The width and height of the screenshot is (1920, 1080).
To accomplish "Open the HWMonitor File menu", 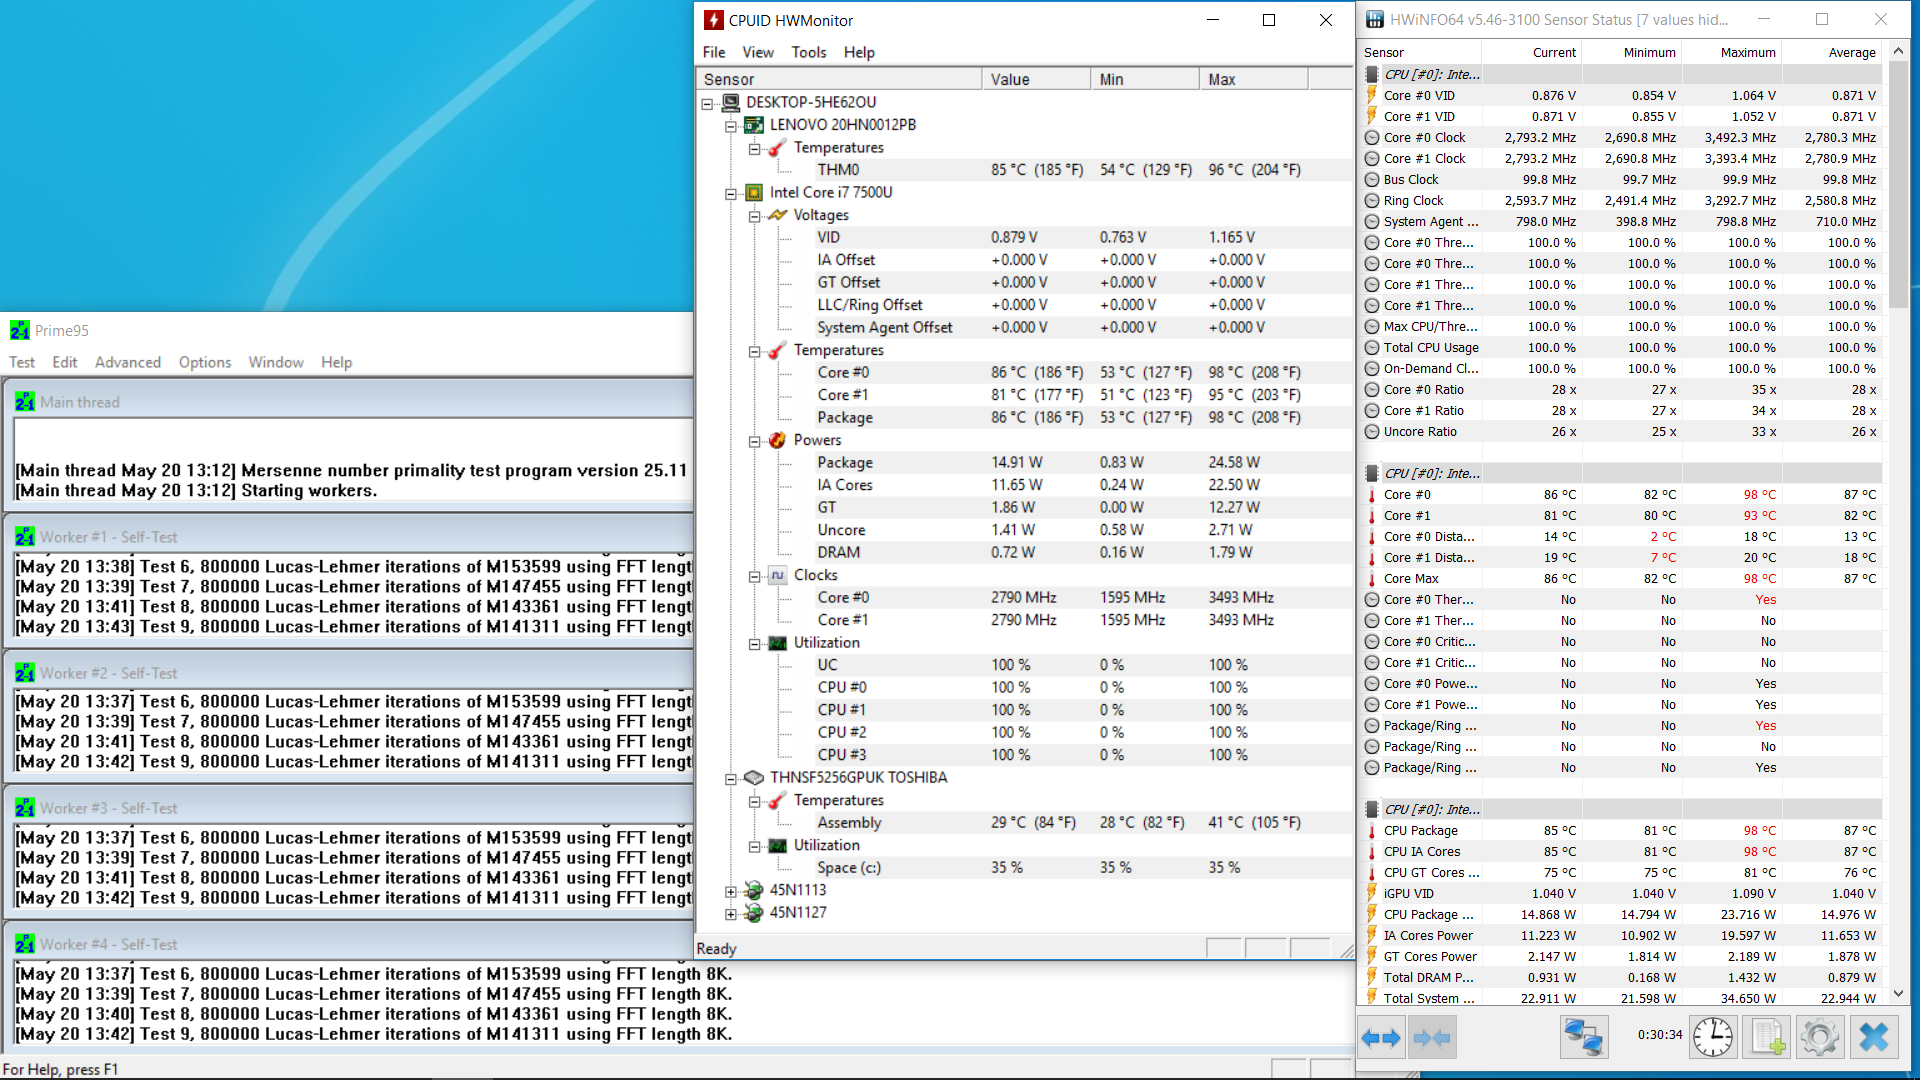I will 714,52.
